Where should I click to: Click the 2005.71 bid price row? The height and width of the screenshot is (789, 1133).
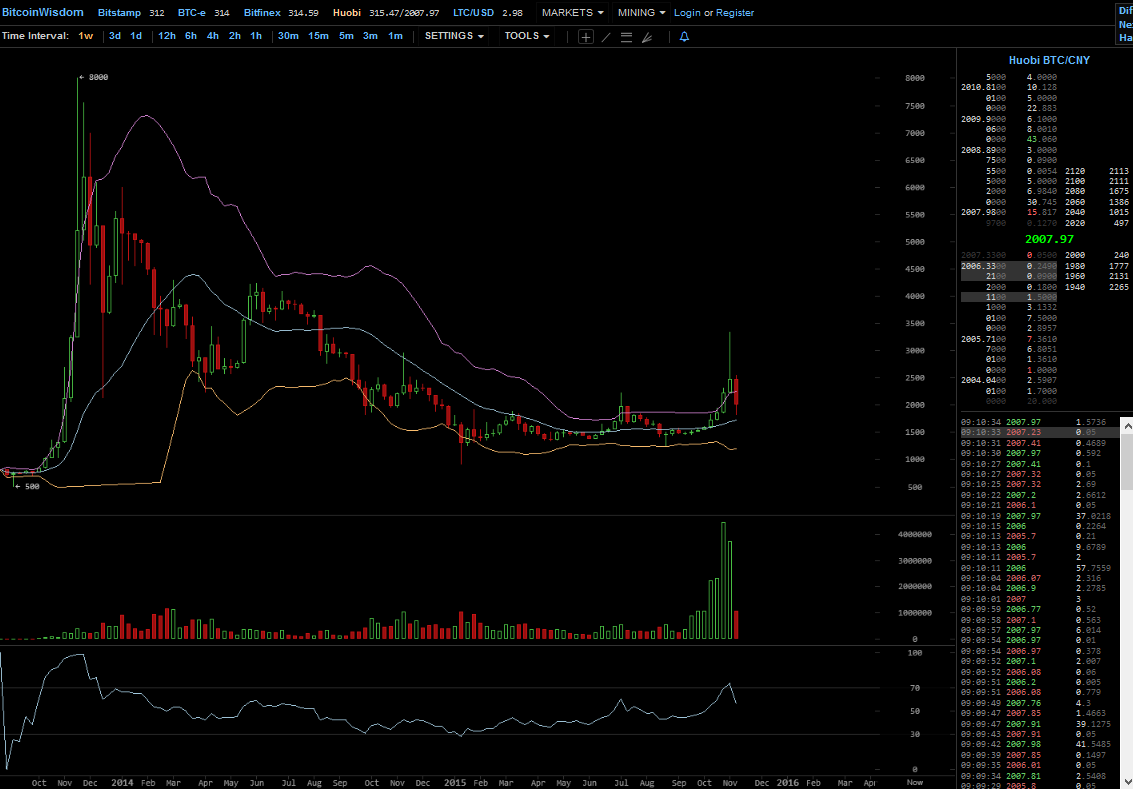(1009, 339)
